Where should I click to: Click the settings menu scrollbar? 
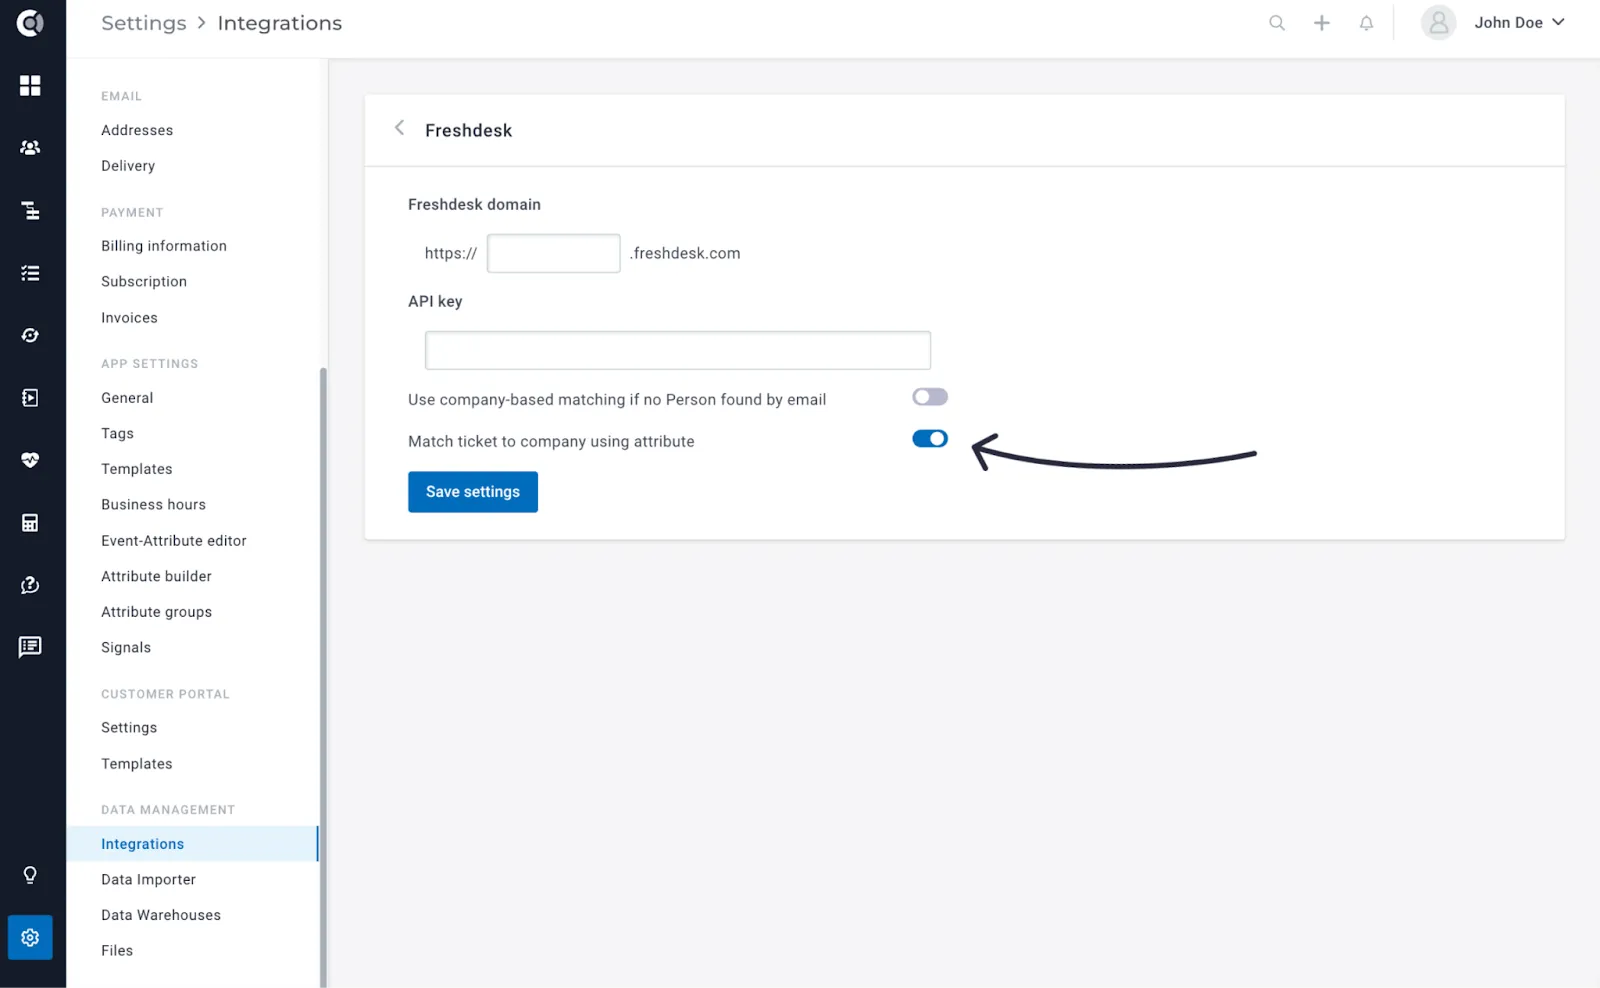tap(323, 677)
